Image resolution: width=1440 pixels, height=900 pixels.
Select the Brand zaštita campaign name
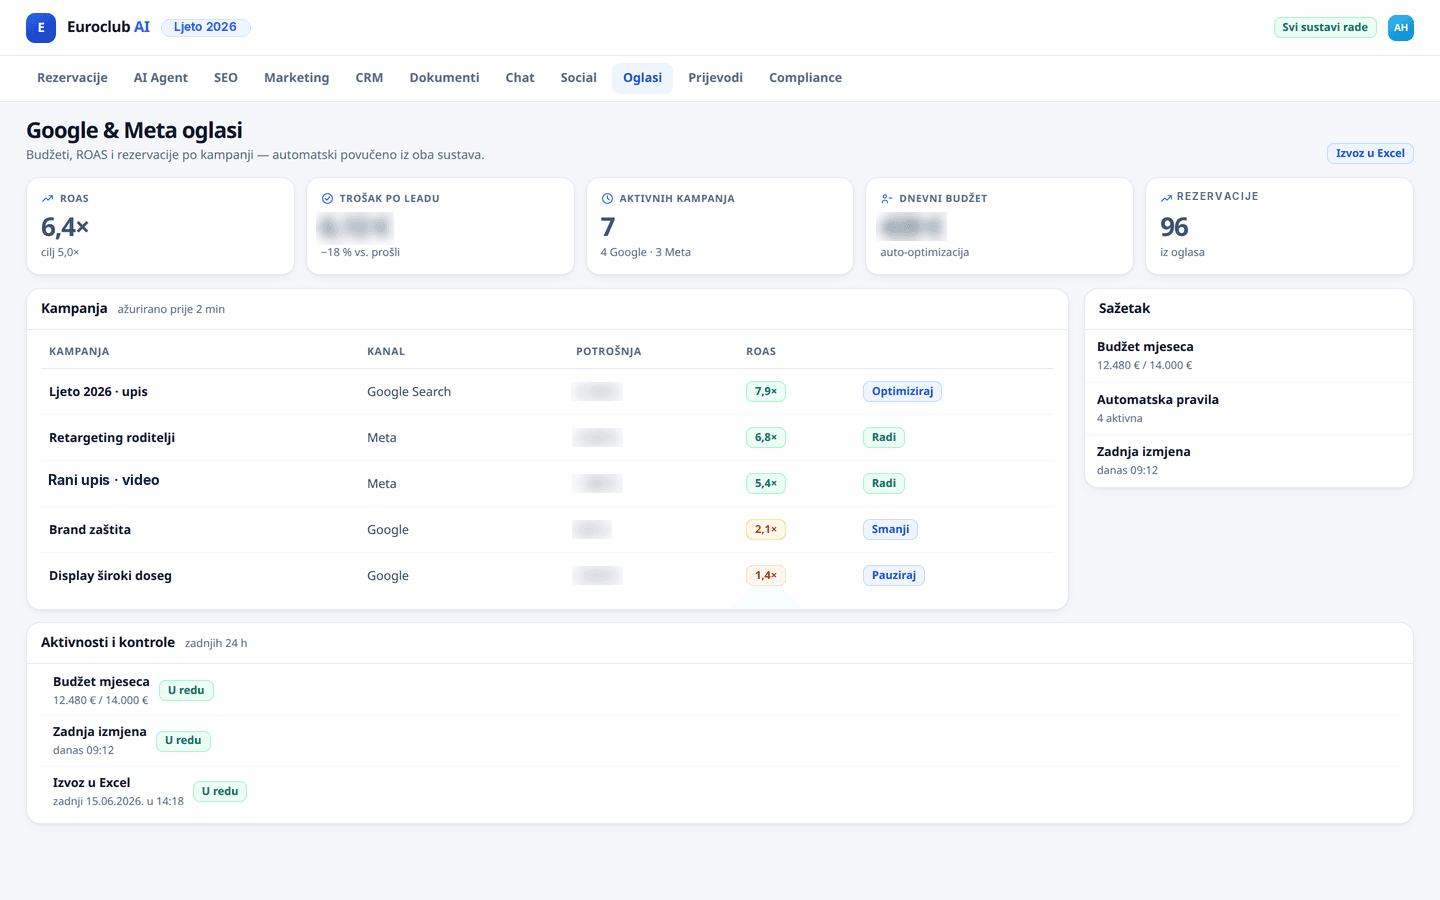point(90,530)
